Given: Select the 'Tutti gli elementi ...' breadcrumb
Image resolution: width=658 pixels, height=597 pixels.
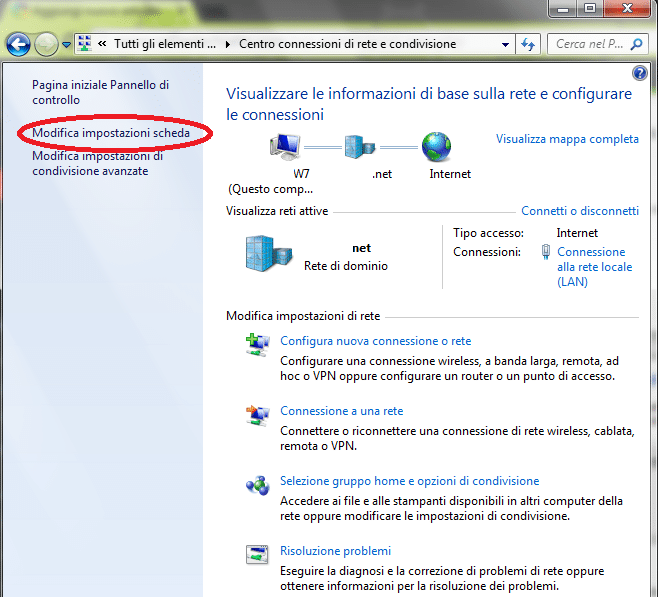Looking at the screenshot, I should [x=165, y=44].
